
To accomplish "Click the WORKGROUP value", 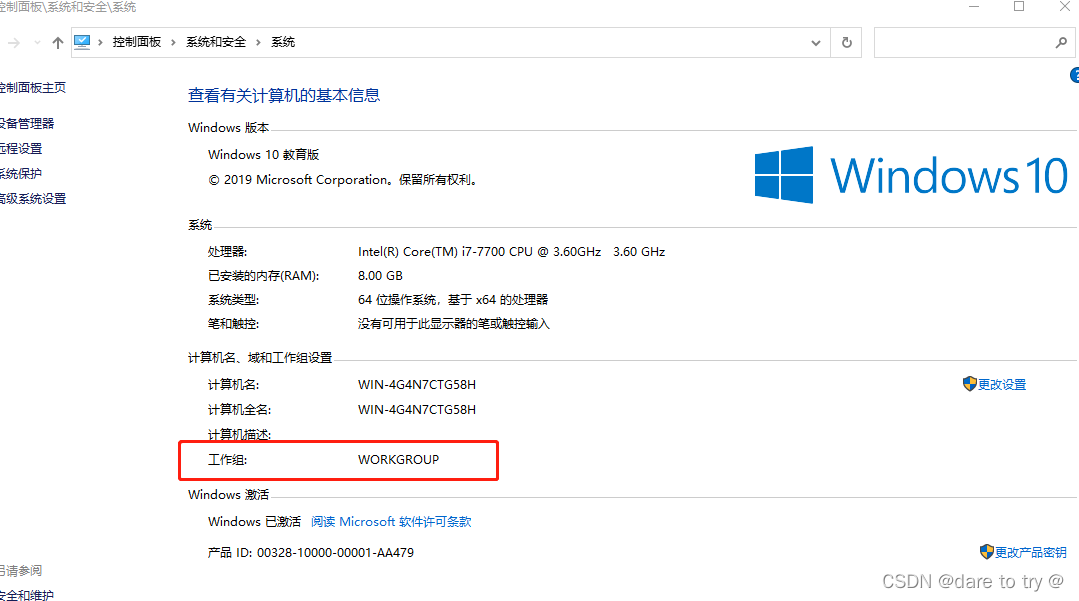I will tap(398, 460).
